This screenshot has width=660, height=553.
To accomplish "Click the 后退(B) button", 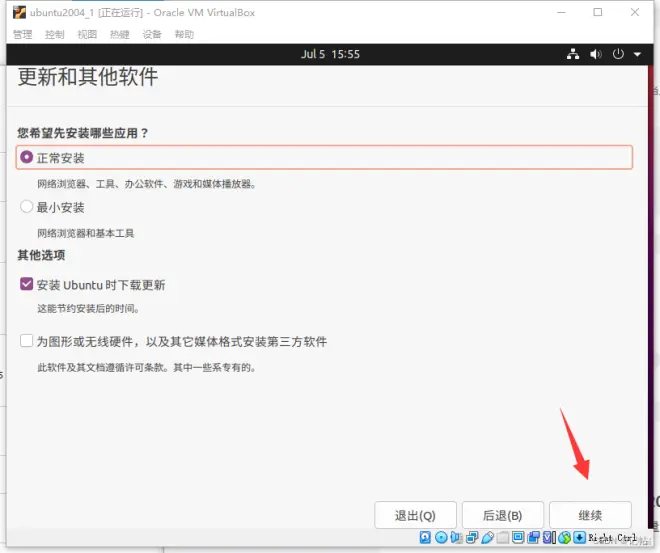I will (503, 515).
